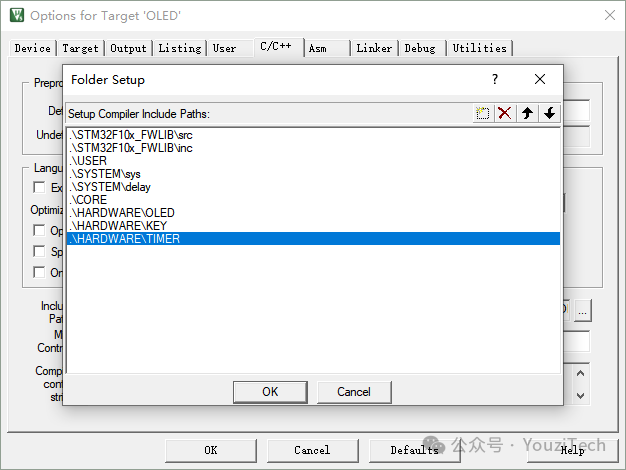Image resolution: width=626 pixels, height=470 pixels.
Task: Click OK in Options for Target window
Action: (x=211, y=450)
